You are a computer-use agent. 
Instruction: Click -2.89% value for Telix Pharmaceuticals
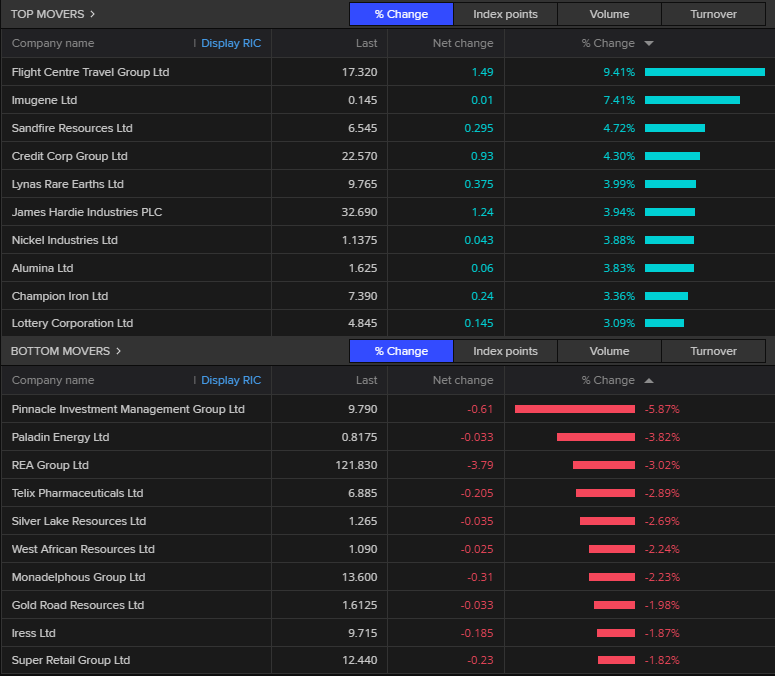tap(662, 493)
